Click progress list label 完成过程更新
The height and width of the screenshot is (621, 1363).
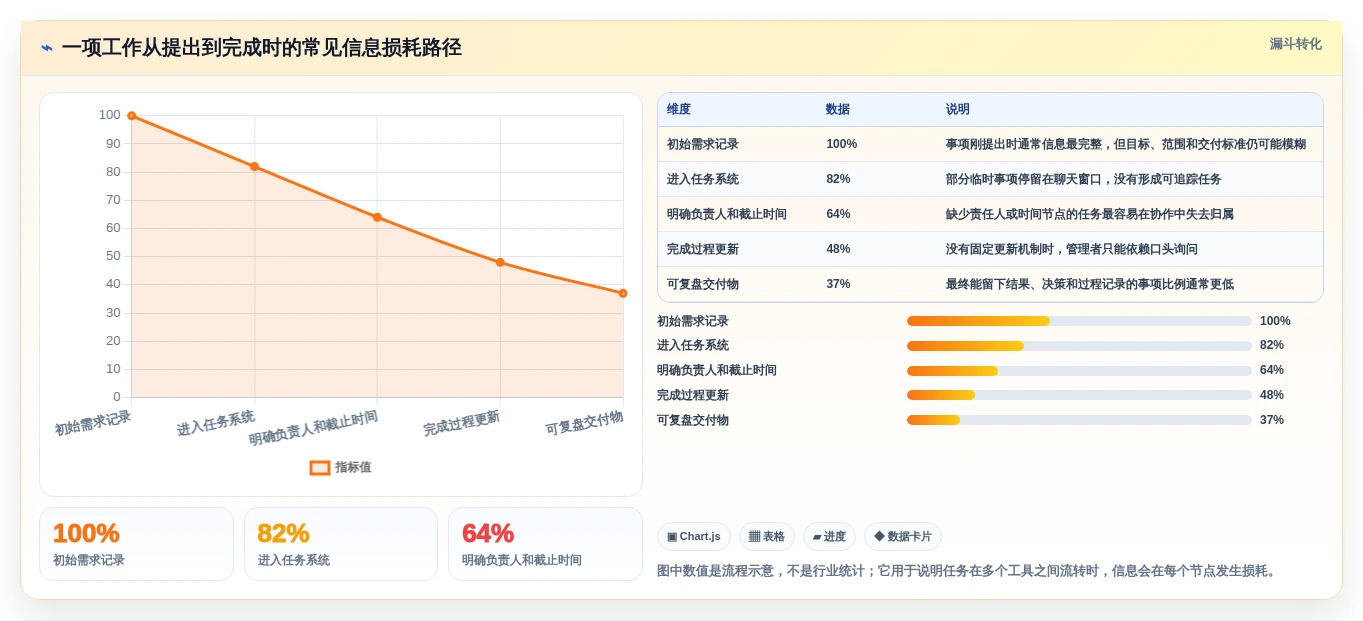click(693, 395)
